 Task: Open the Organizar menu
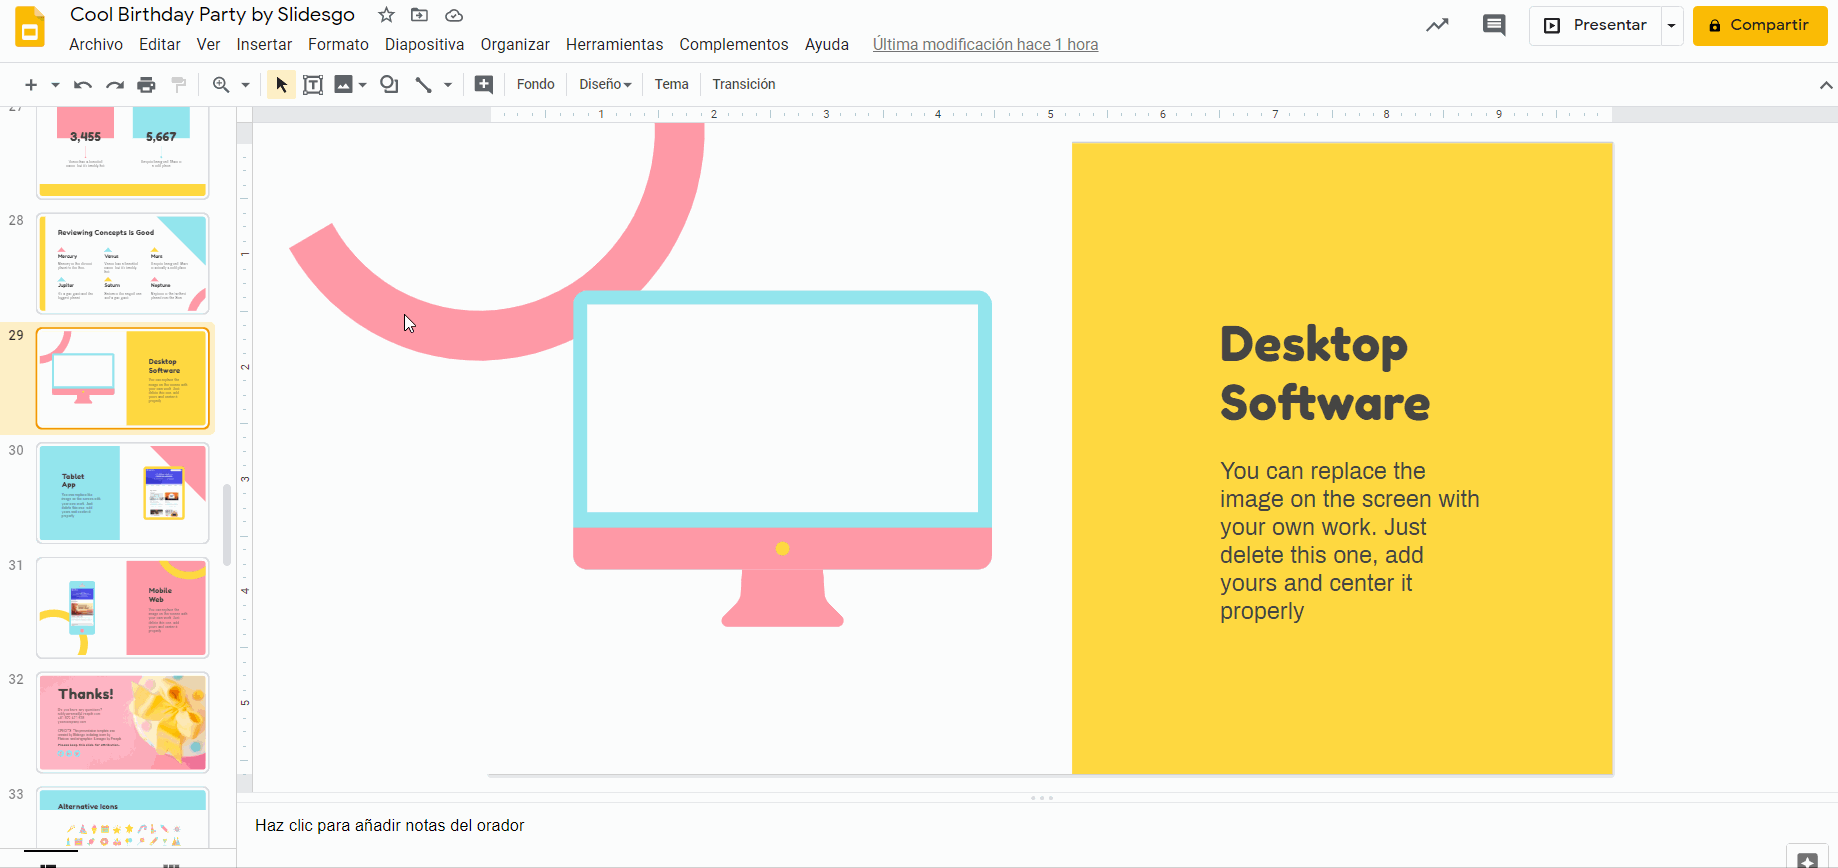coord(515,44)
